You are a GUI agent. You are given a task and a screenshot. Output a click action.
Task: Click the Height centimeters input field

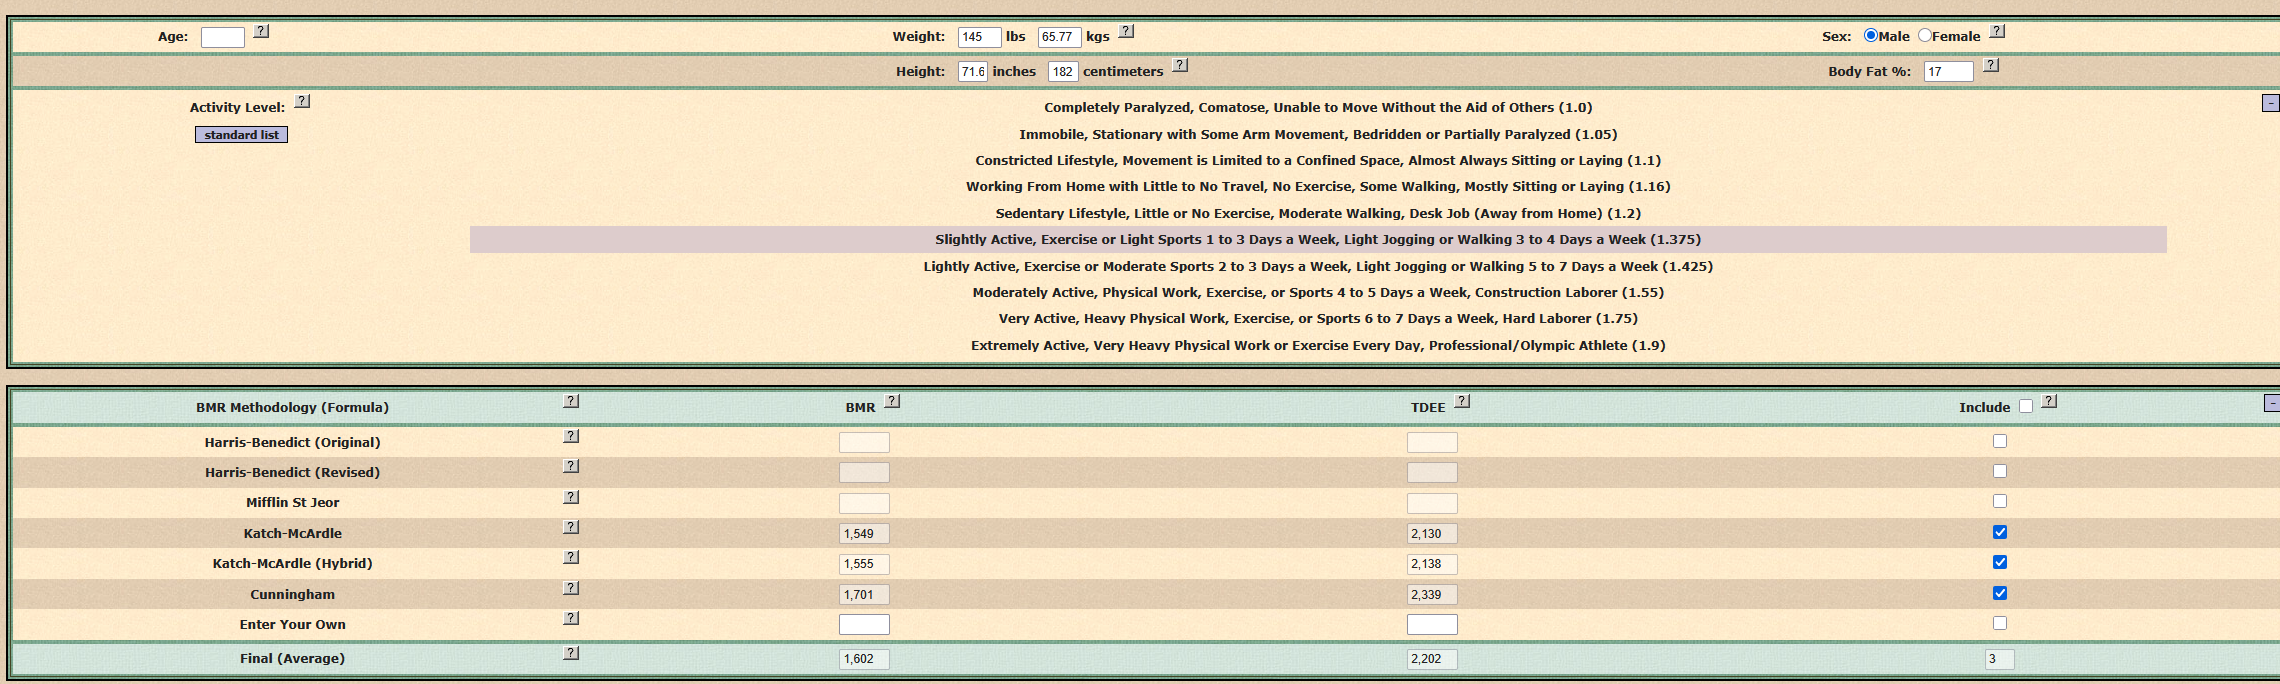click(x=1063, y=72)
